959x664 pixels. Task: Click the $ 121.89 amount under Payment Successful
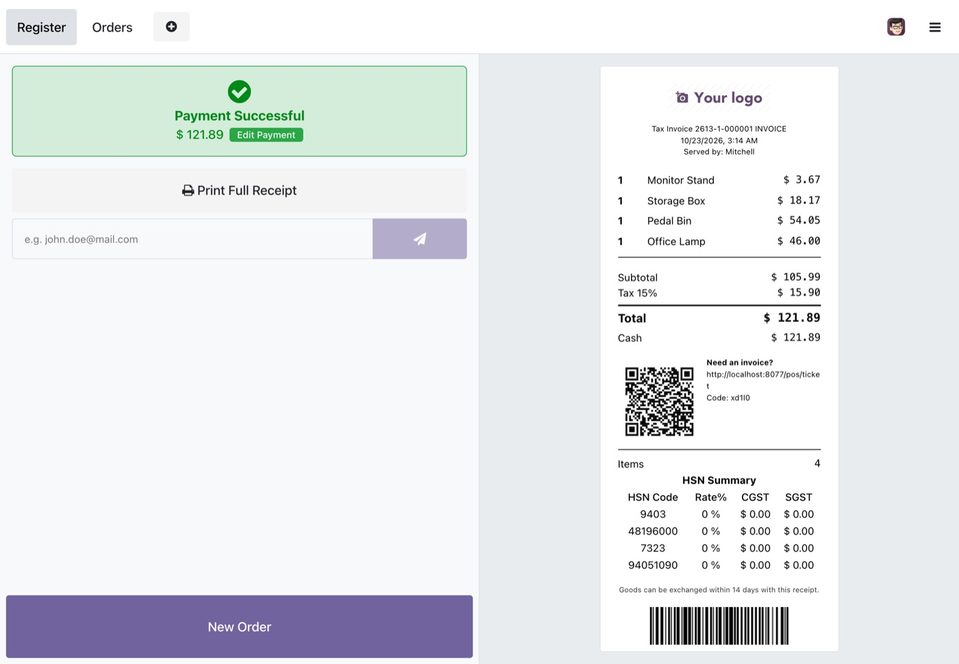199,135
